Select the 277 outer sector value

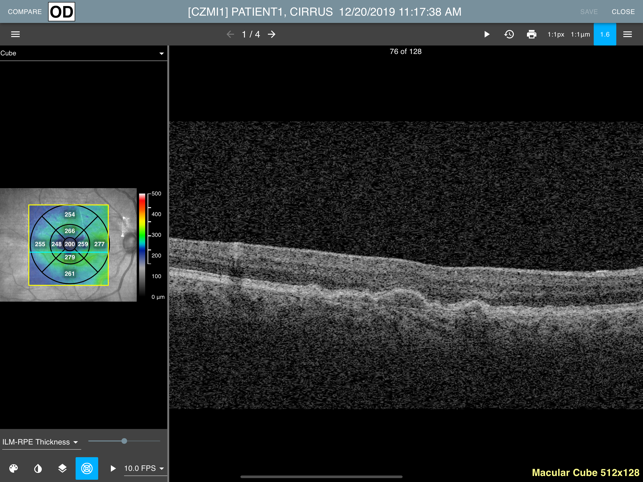coord(99,244)
